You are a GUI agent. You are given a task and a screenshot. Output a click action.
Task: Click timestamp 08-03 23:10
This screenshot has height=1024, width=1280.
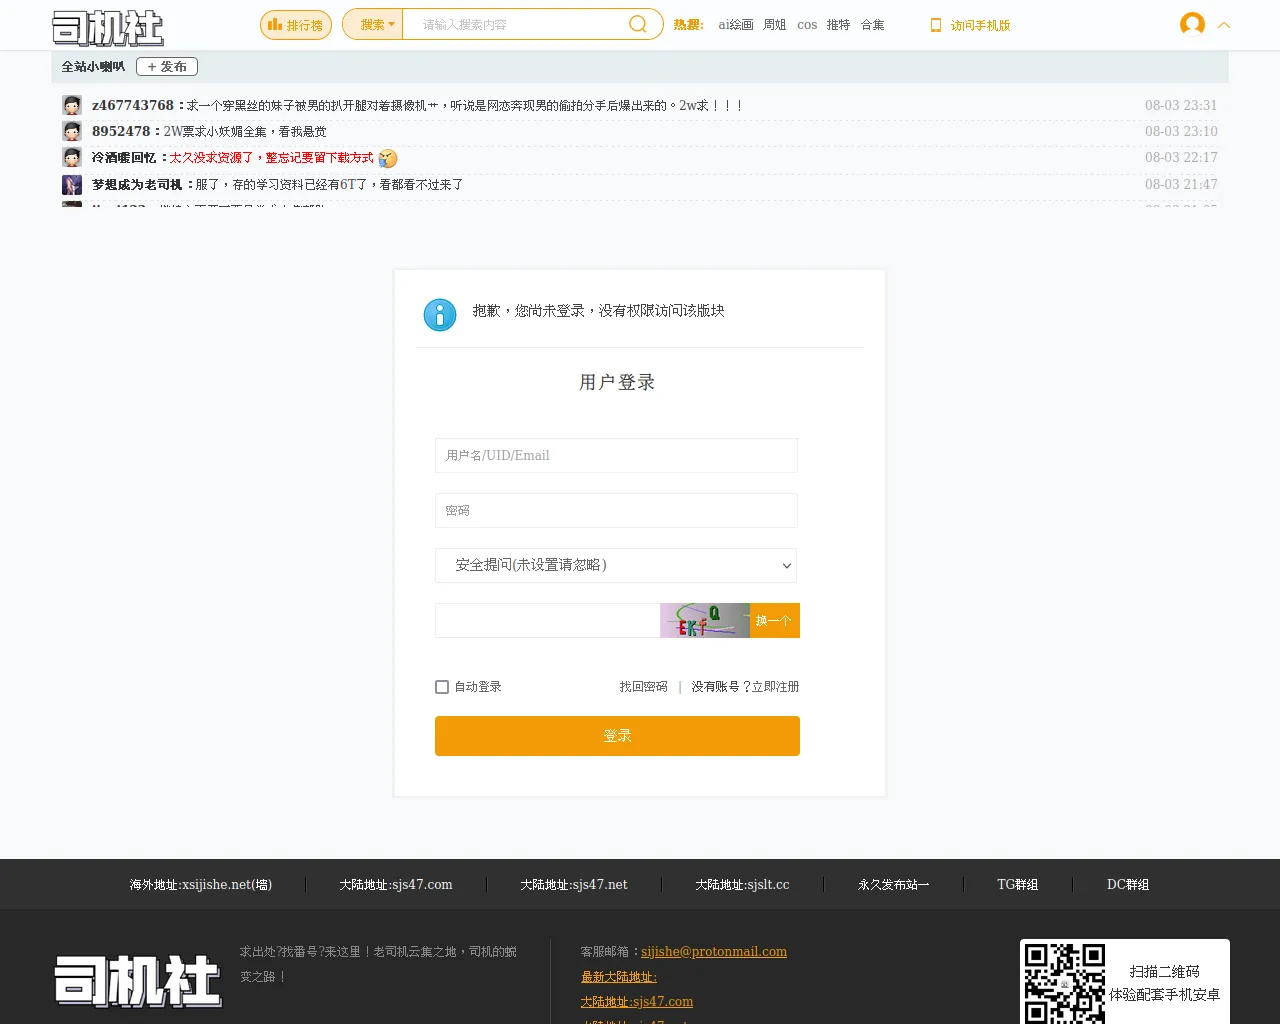1181,131
